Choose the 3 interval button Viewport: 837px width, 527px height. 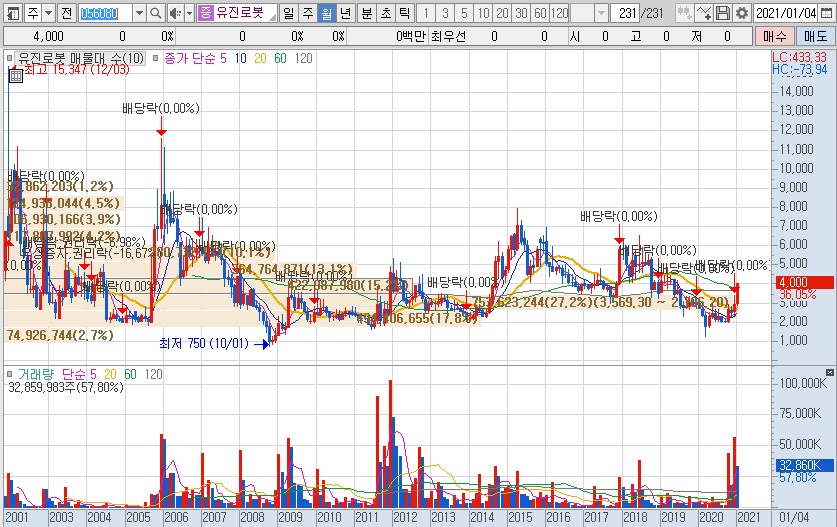[x=445, y=13]
